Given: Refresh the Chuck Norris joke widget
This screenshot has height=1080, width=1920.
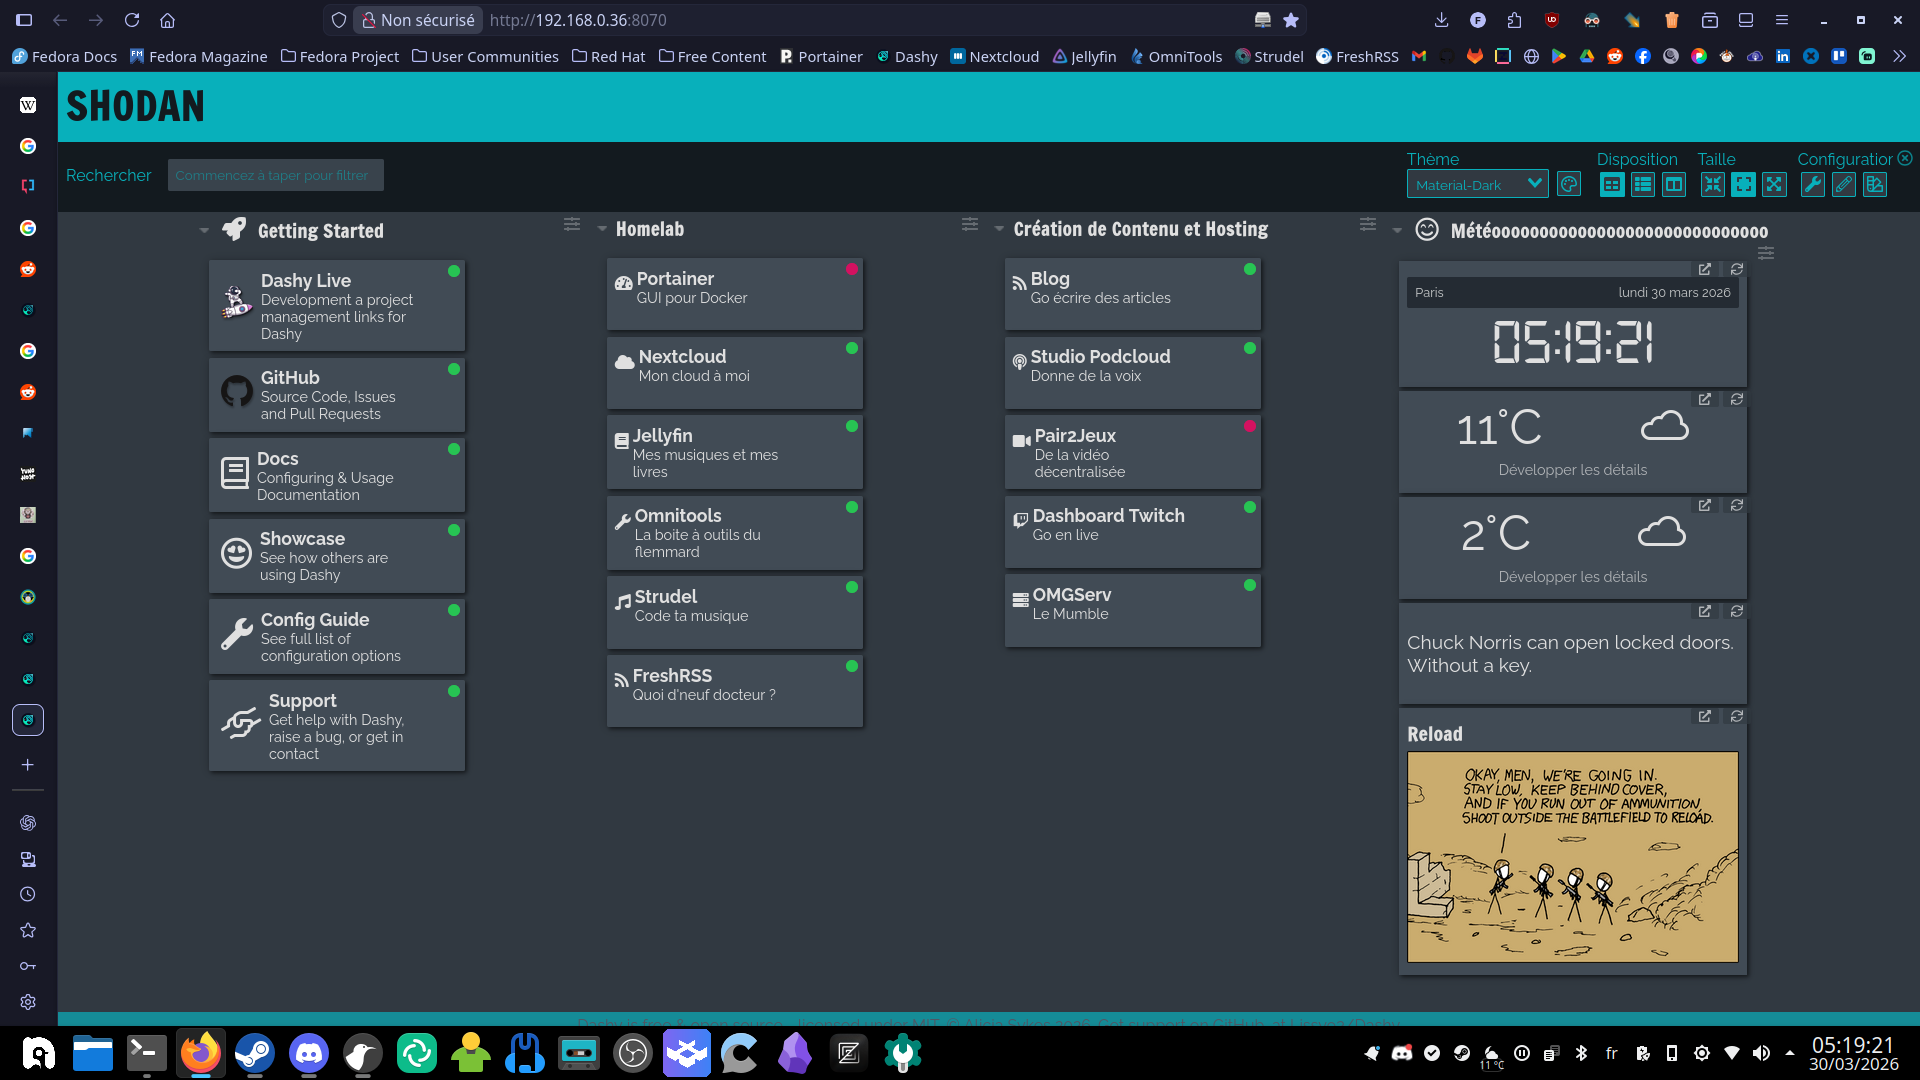Looking at the screenshot, I should (1737, 611).
